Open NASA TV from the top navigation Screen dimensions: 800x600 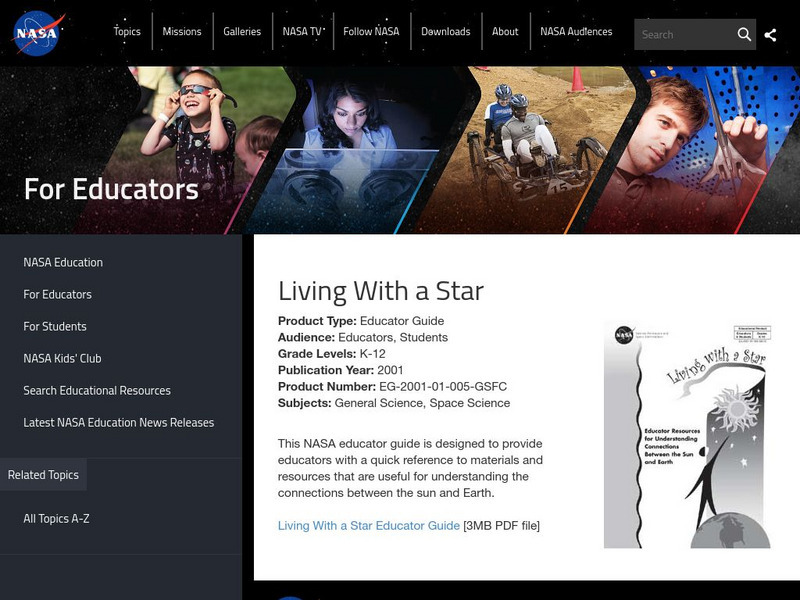coord(303,31)
